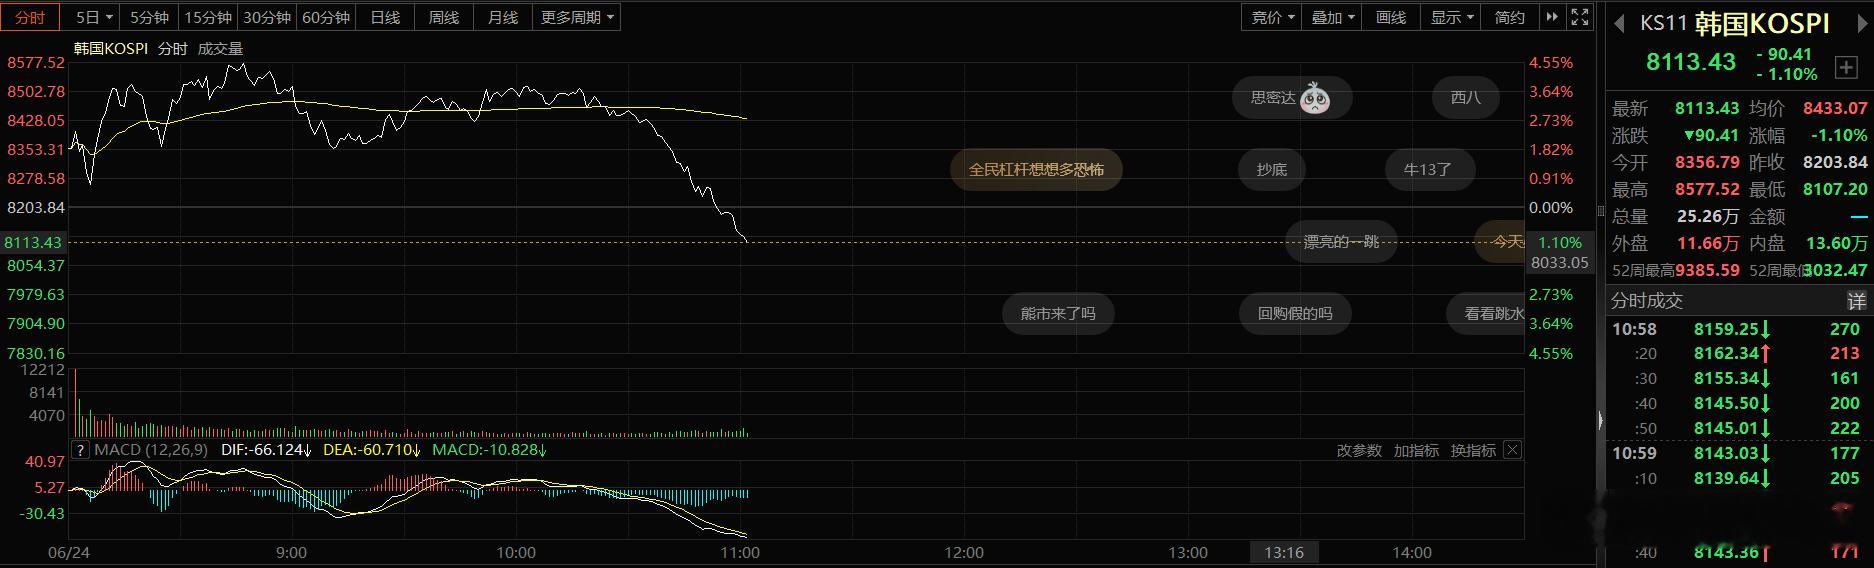Click the DEA:-60.710 value
The width and height of the screenshot is (1874, 568).
372,450
